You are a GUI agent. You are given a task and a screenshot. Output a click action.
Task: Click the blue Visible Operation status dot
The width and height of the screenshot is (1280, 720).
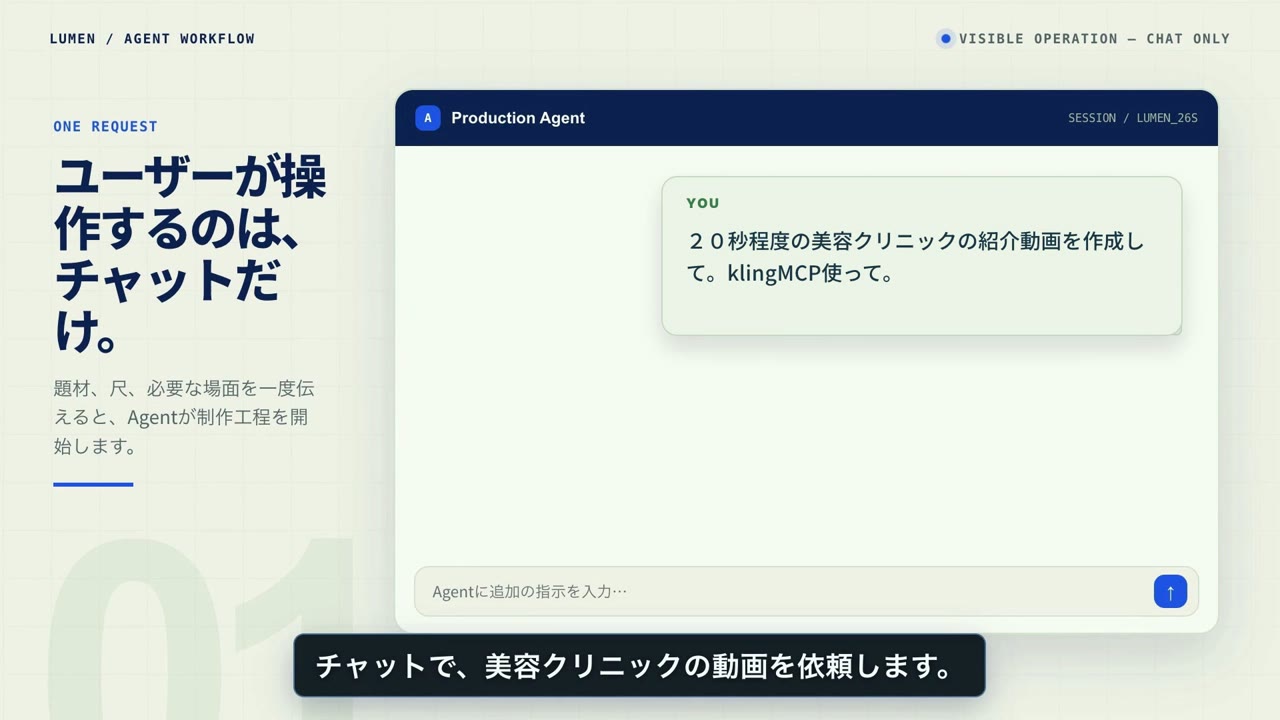pyautogui.click(x=945, y=39)
